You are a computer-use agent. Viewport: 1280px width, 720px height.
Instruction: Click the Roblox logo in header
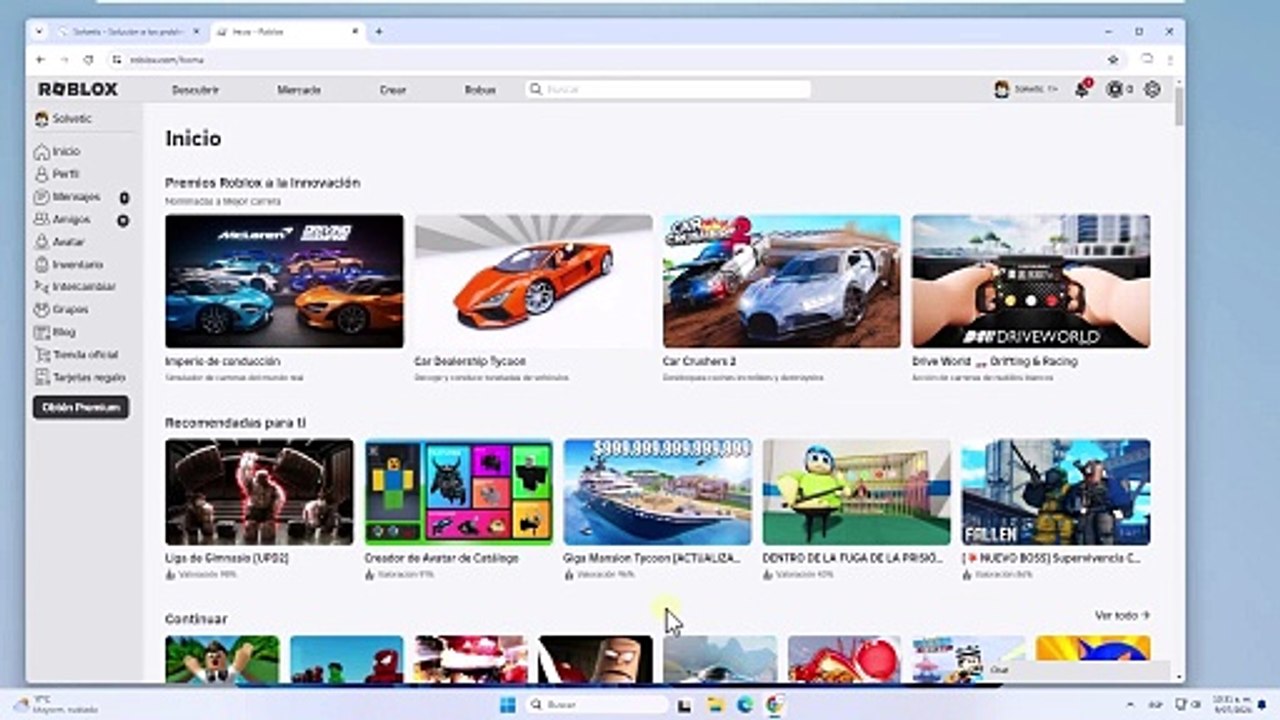coord(78,90)
